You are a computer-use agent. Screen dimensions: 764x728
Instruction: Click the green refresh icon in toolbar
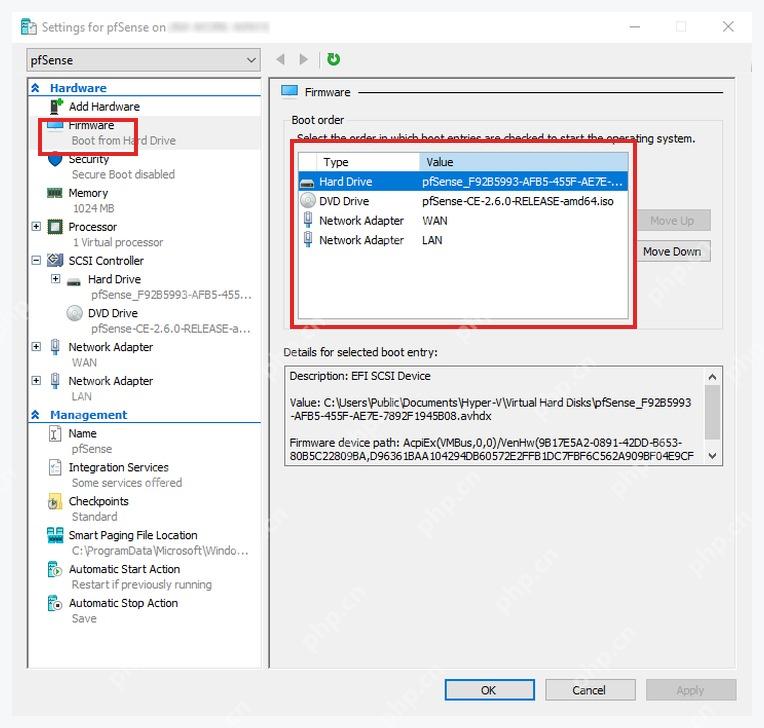pos(333,59)
